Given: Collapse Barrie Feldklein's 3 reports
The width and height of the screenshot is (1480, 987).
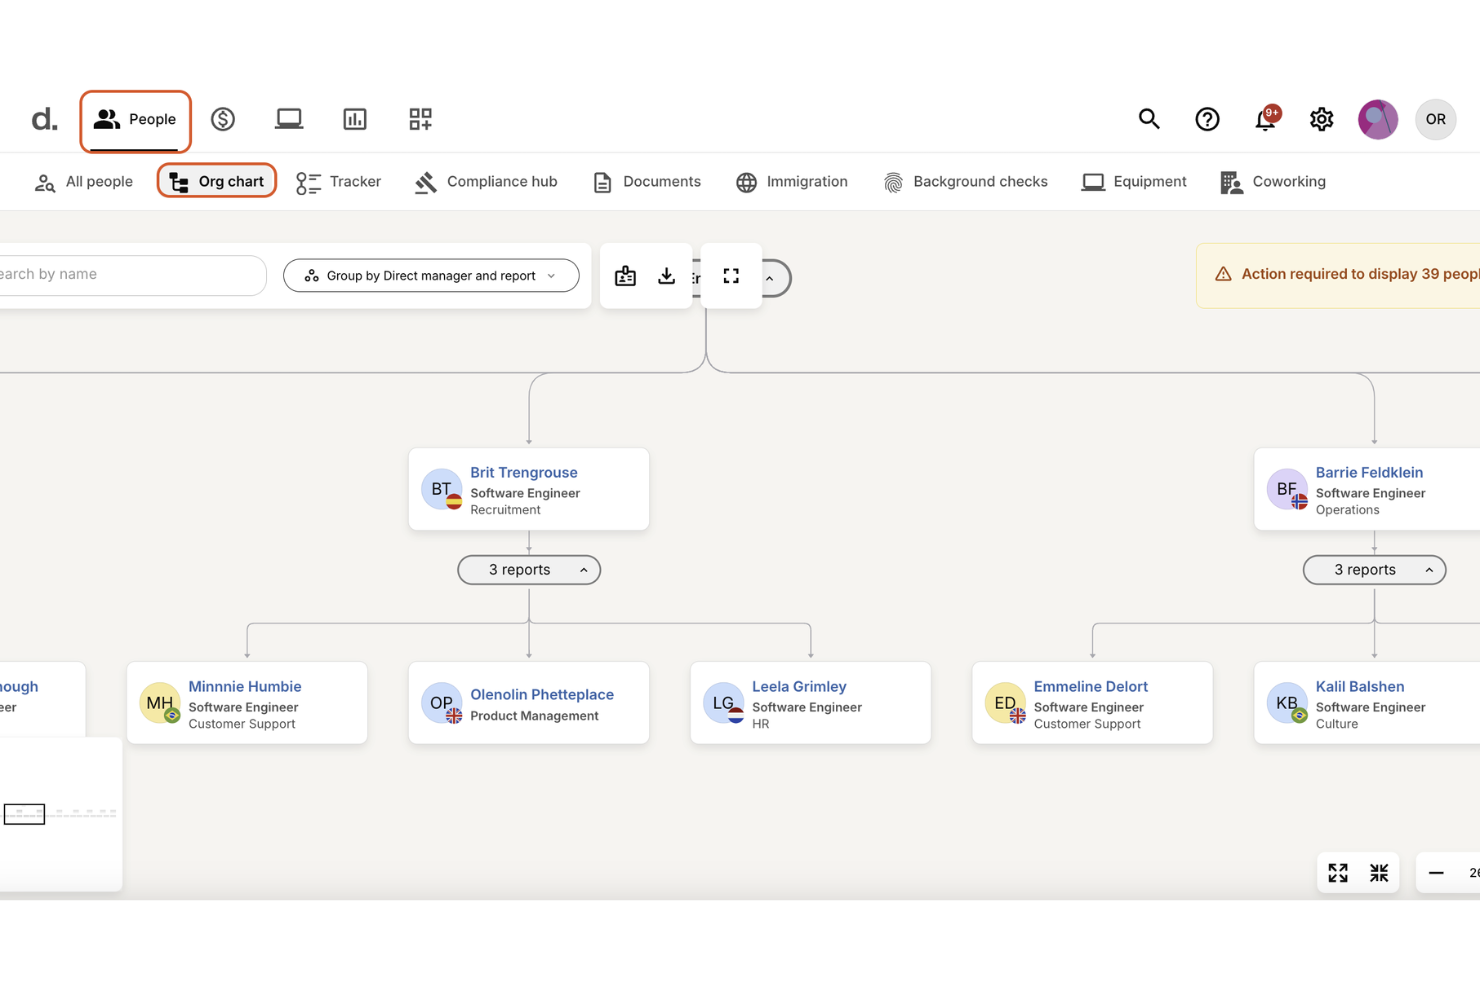Looking at the screenshot, I should click(1373, 569).
